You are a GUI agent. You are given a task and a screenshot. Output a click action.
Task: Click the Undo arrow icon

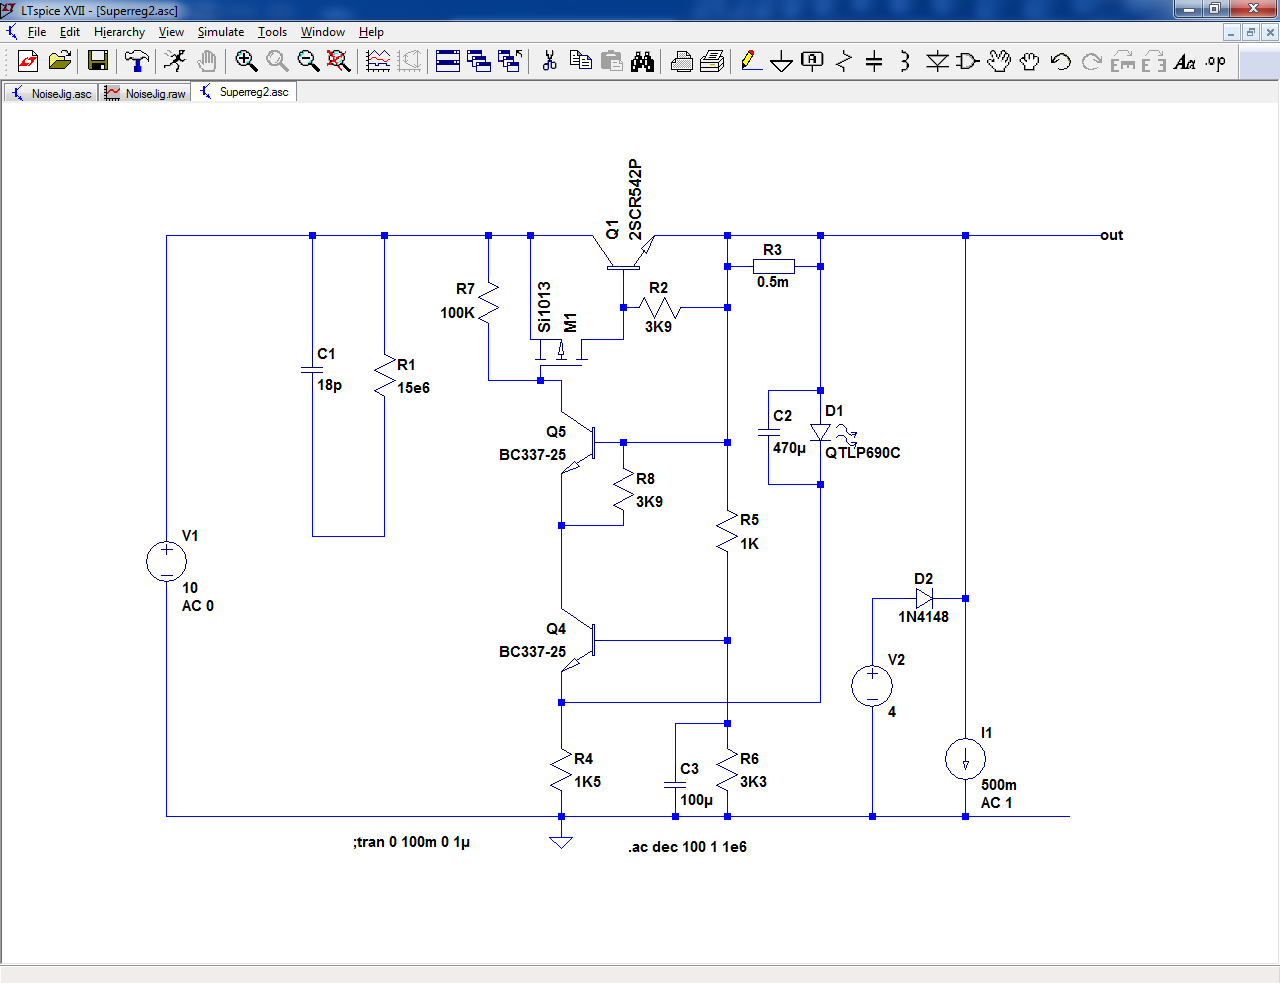[x=1061, y=62]
